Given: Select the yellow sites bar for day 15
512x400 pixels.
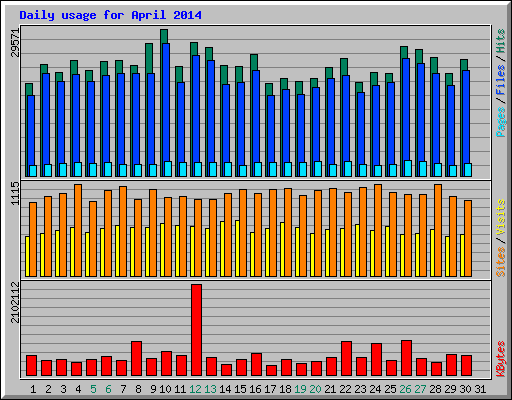Looking at the screenshot, I should click(x=237, y=248).
